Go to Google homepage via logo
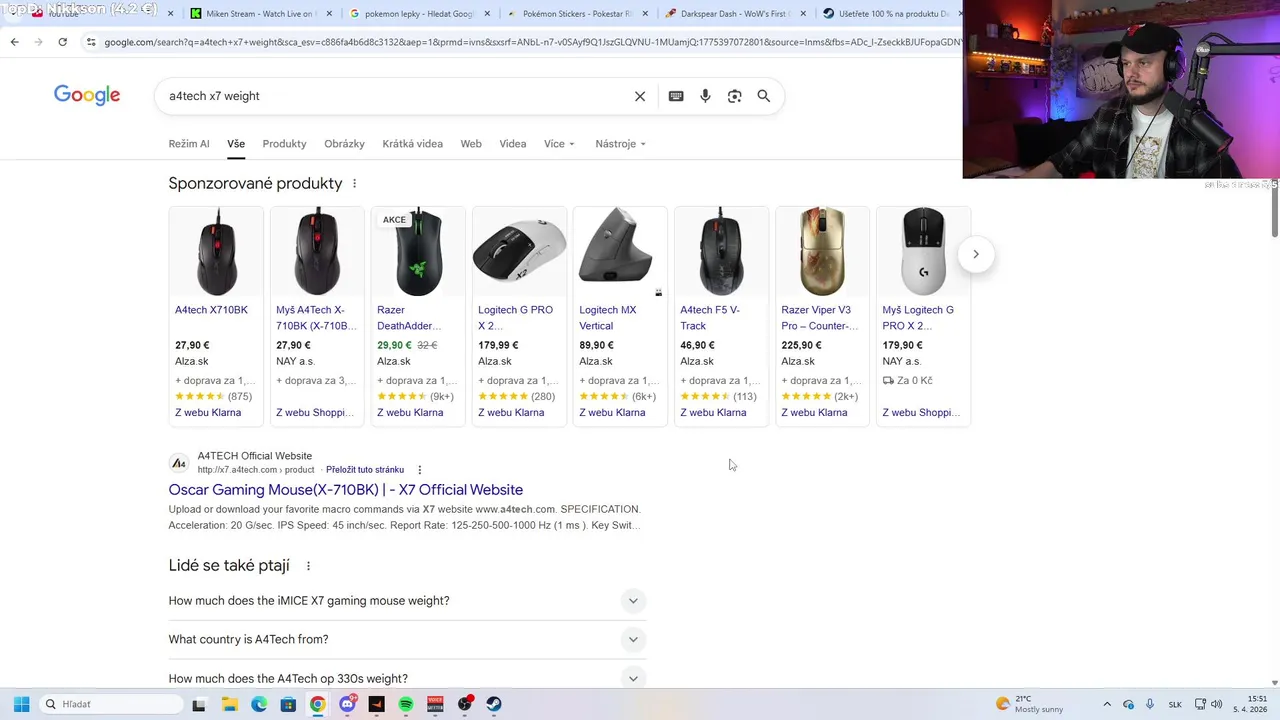1280x720 pixels. coord(87,95)
